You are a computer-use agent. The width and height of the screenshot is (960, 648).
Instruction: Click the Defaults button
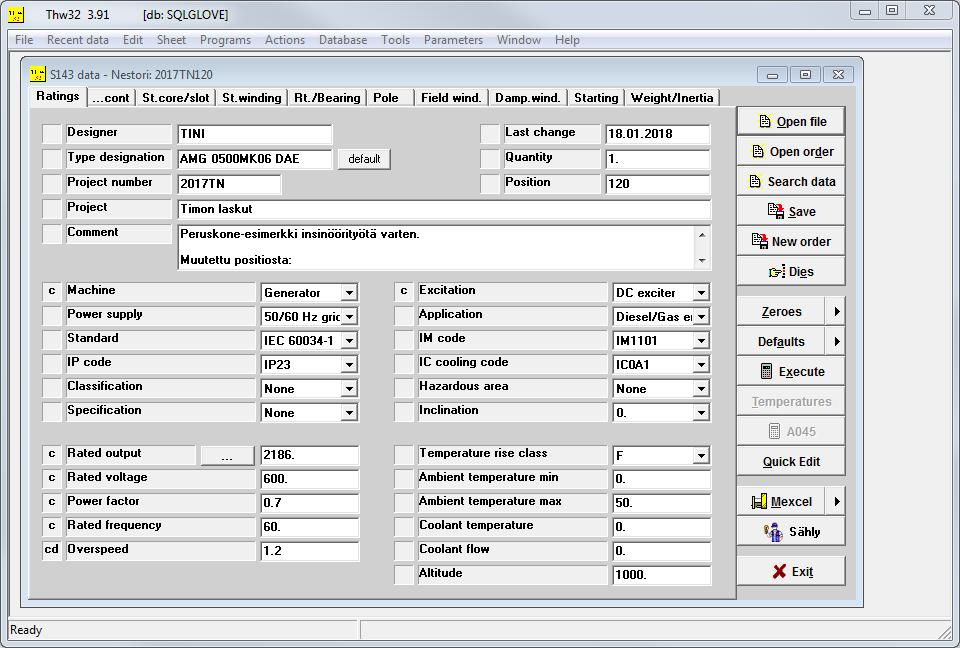[x=781, y=341]
